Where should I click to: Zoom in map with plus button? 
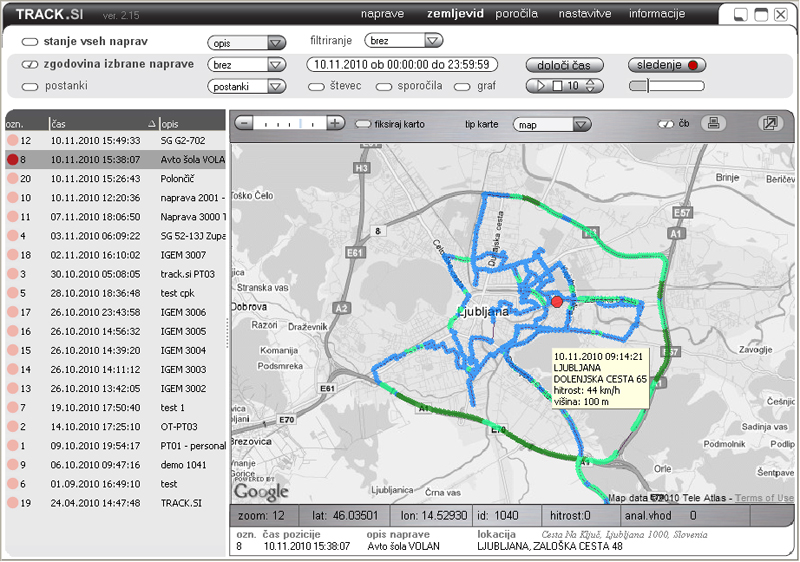[x=335, y=123]
